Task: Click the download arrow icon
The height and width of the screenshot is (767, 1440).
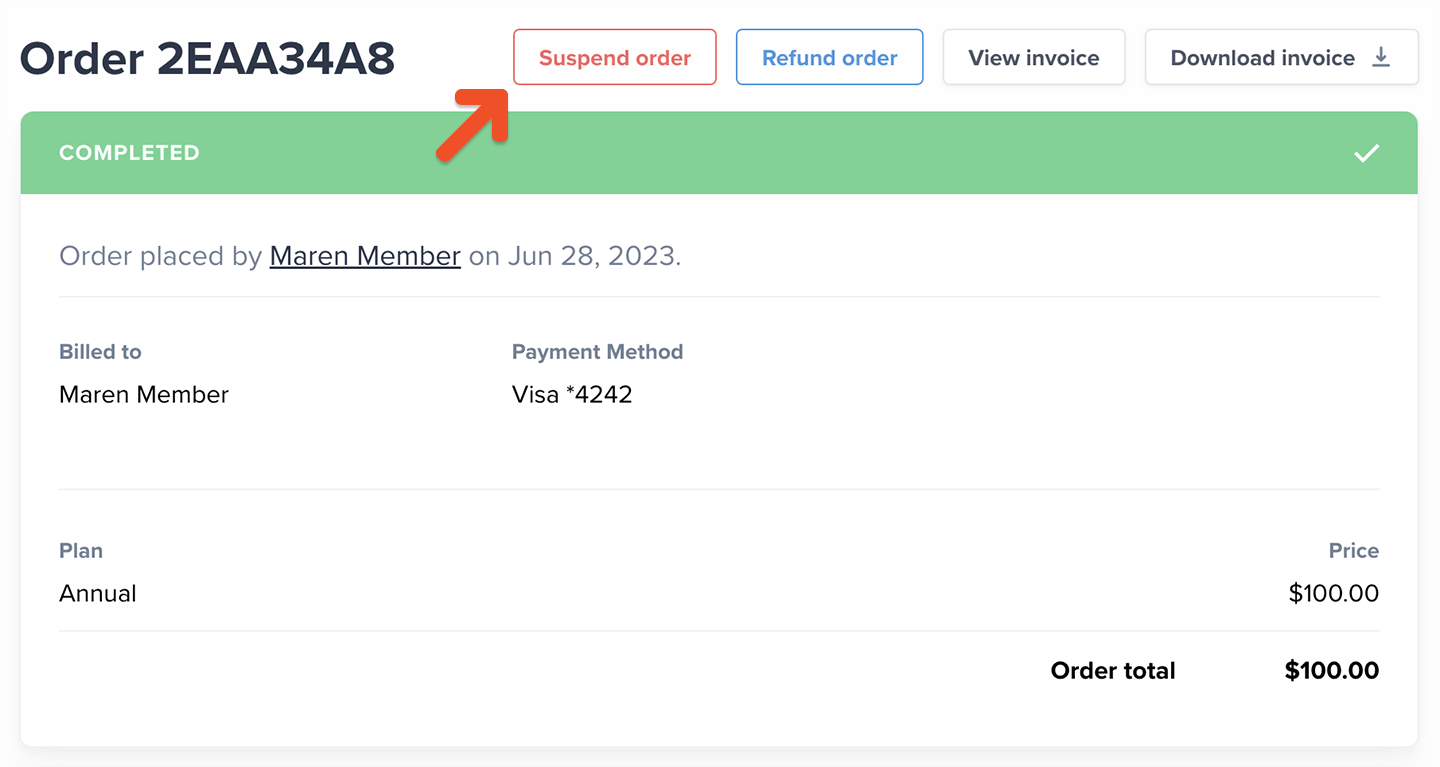Action: pyautogui.click(x=1381, y=57)
